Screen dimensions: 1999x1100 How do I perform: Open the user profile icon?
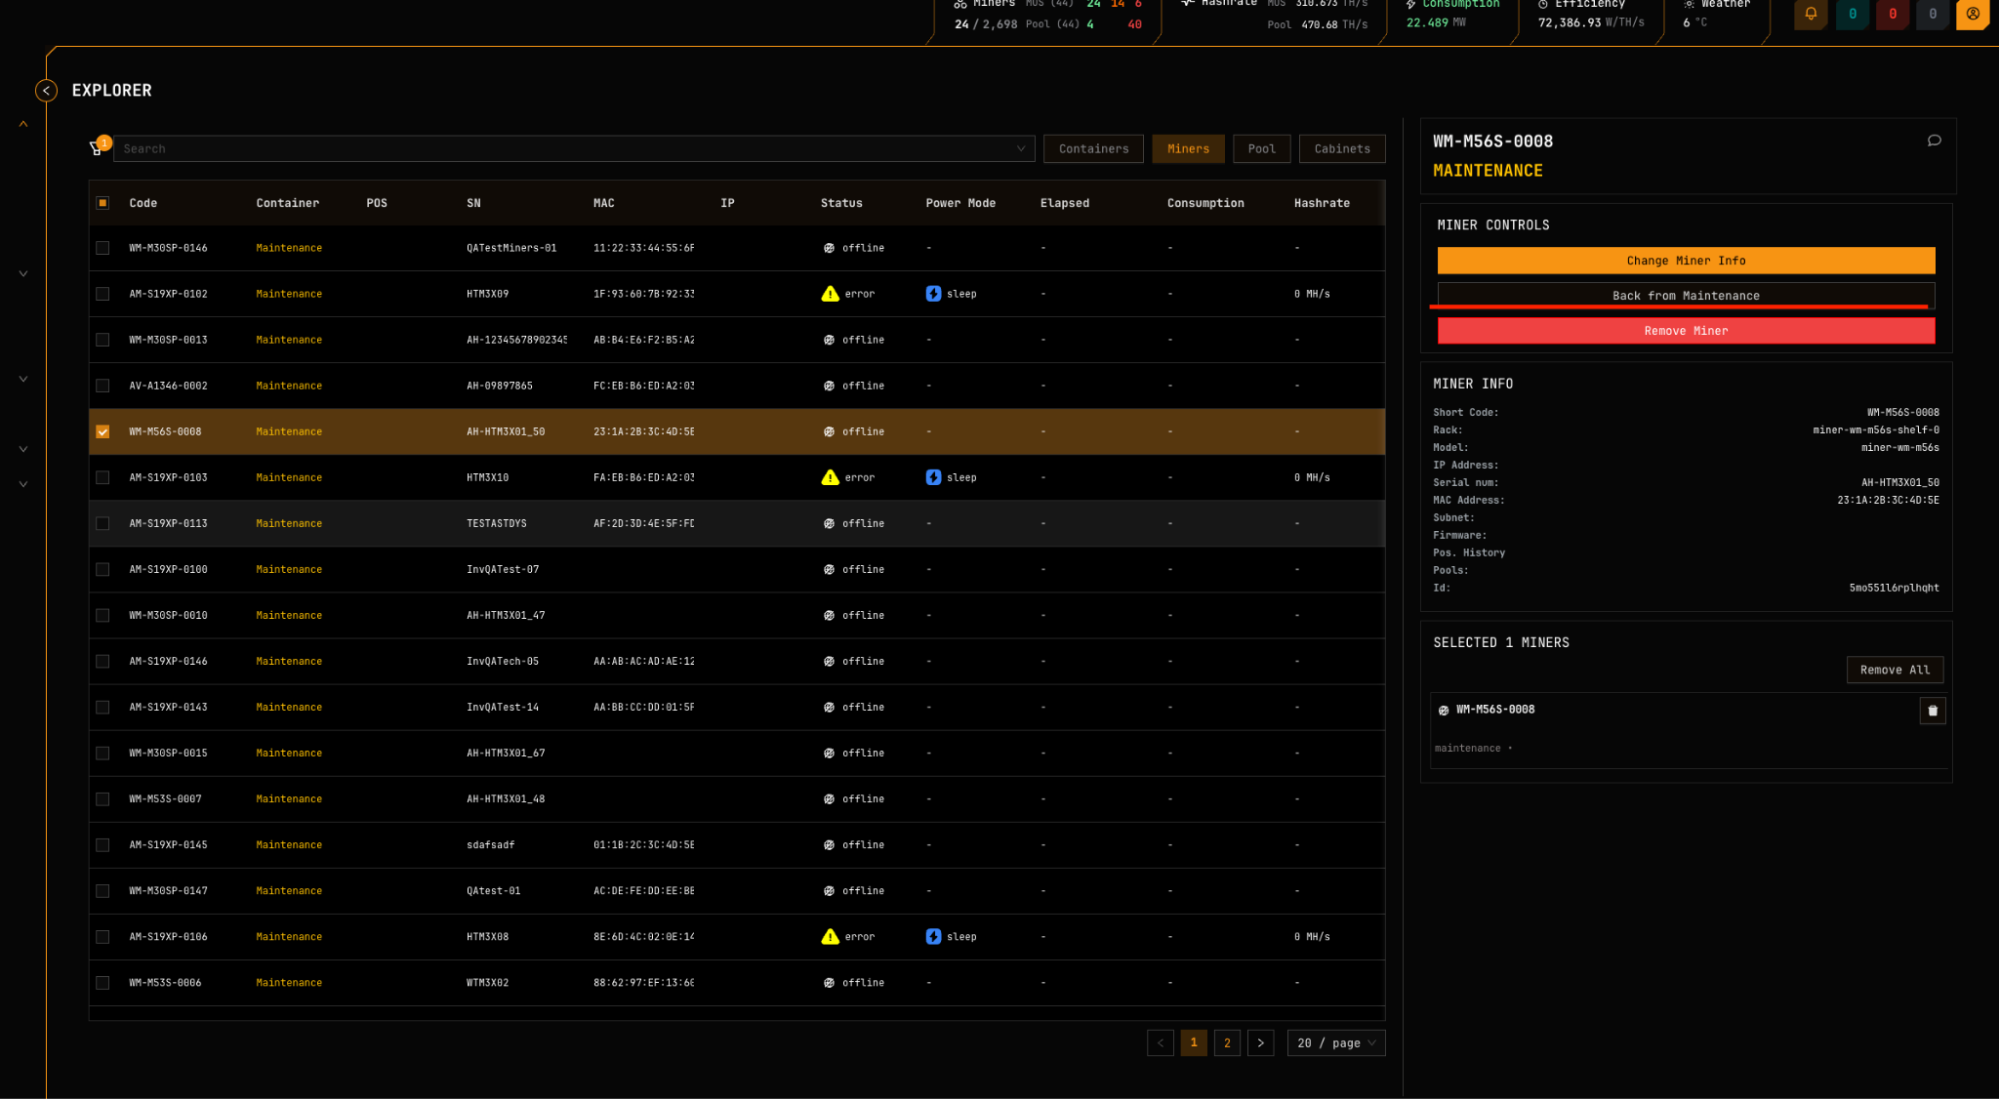click(x=1972, y=14)
